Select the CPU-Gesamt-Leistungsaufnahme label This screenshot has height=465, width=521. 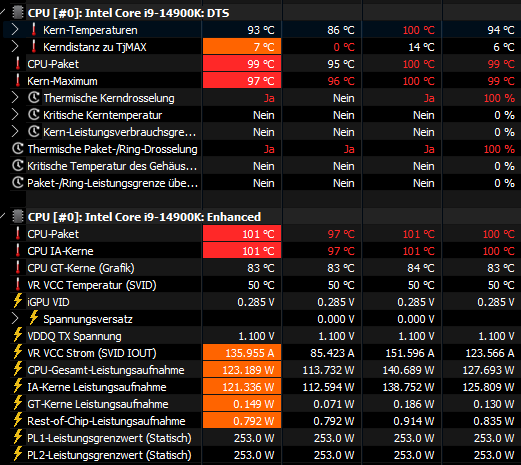(106, 370)
